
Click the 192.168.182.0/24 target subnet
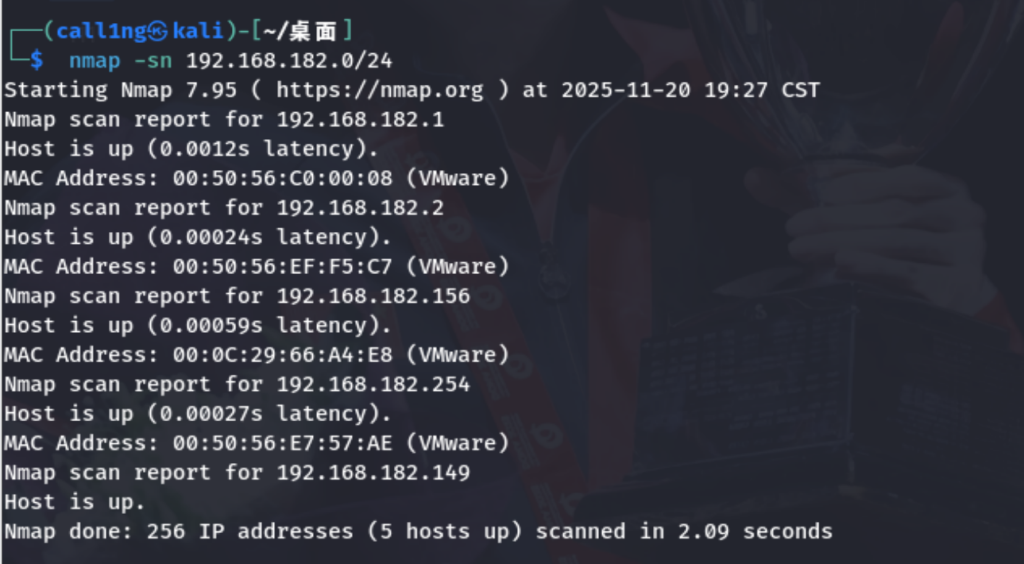tap(289, 60)
